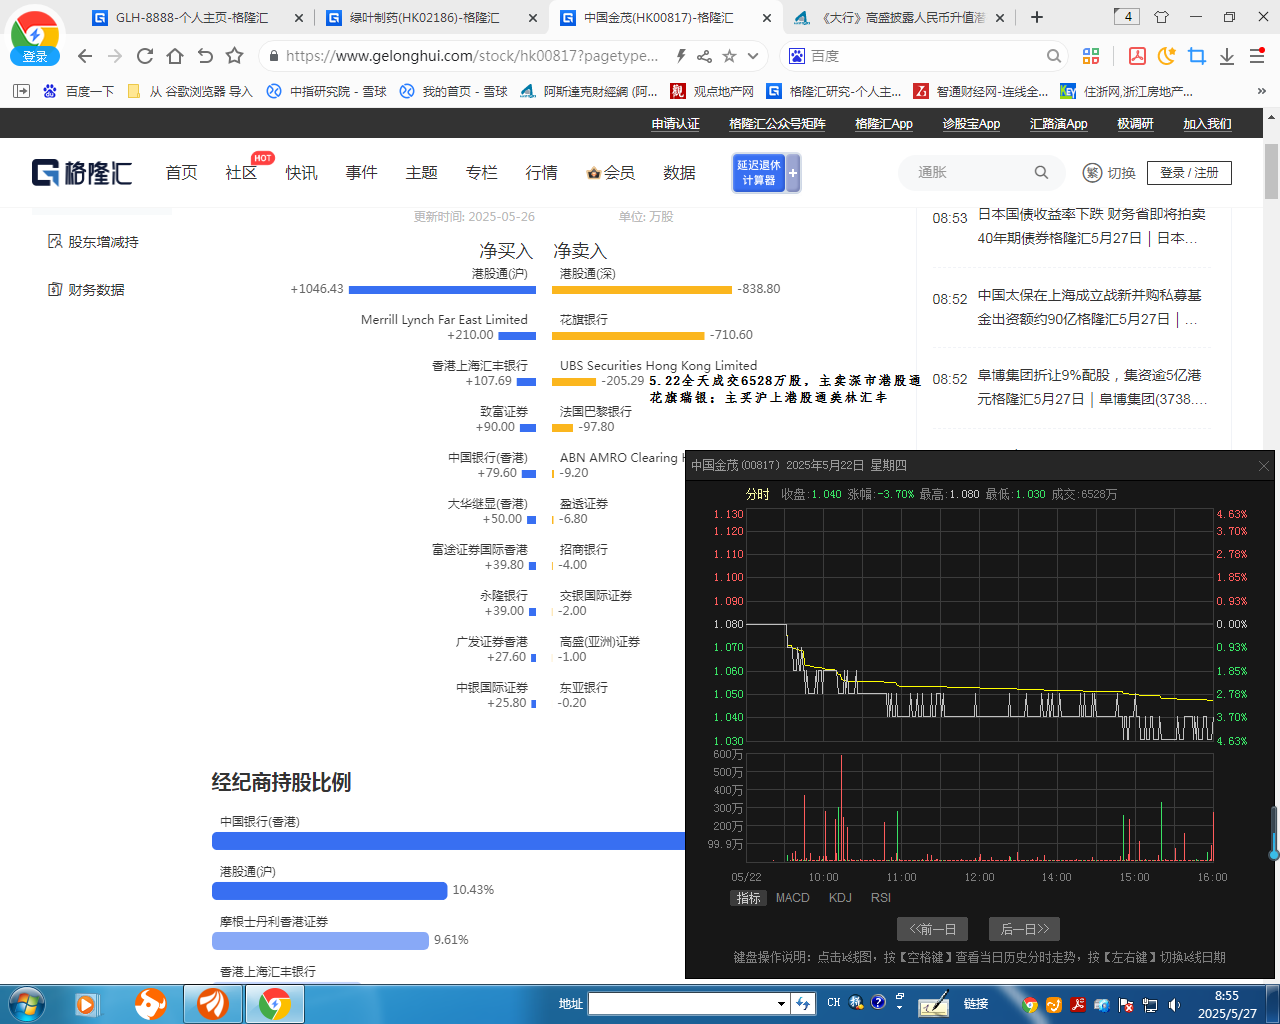Click the 切换 switch link
The height and width of the screenshot is (1024, 1280).
[1110, 173]
